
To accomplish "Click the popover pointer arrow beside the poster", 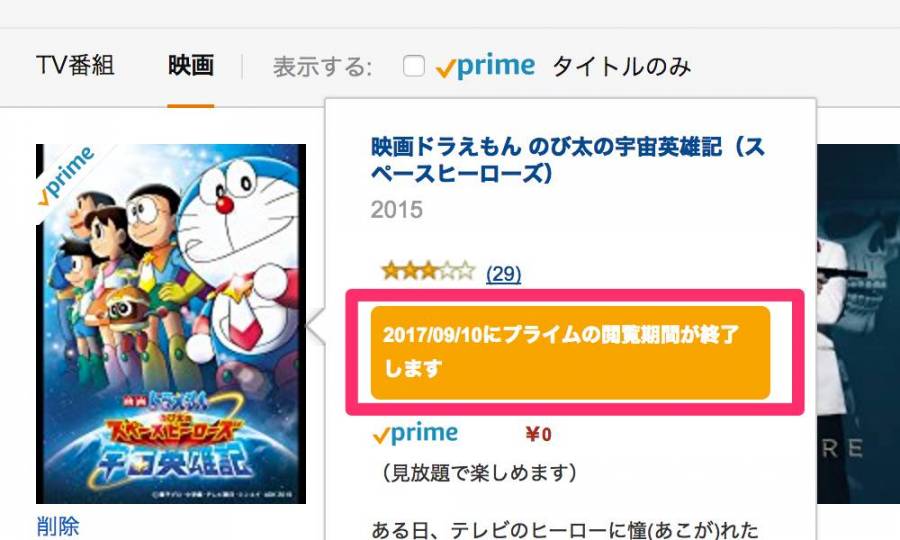I will click(316, 325).
